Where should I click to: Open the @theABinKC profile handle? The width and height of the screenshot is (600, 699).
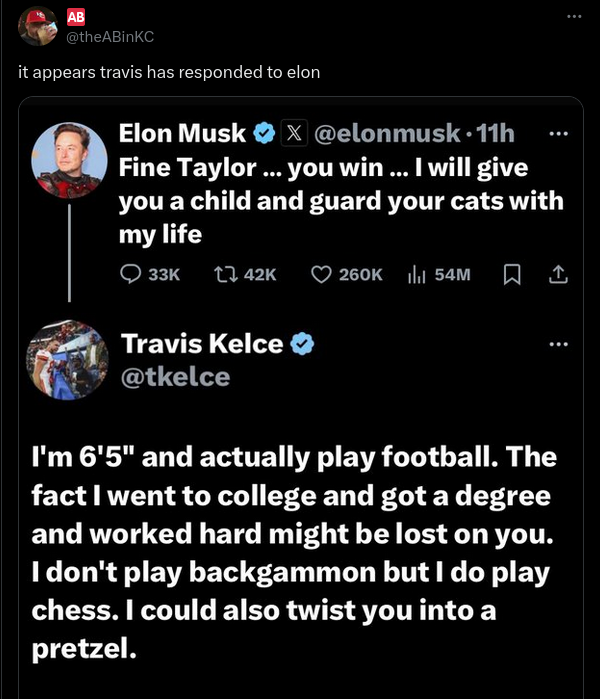(x=110, y=36)
